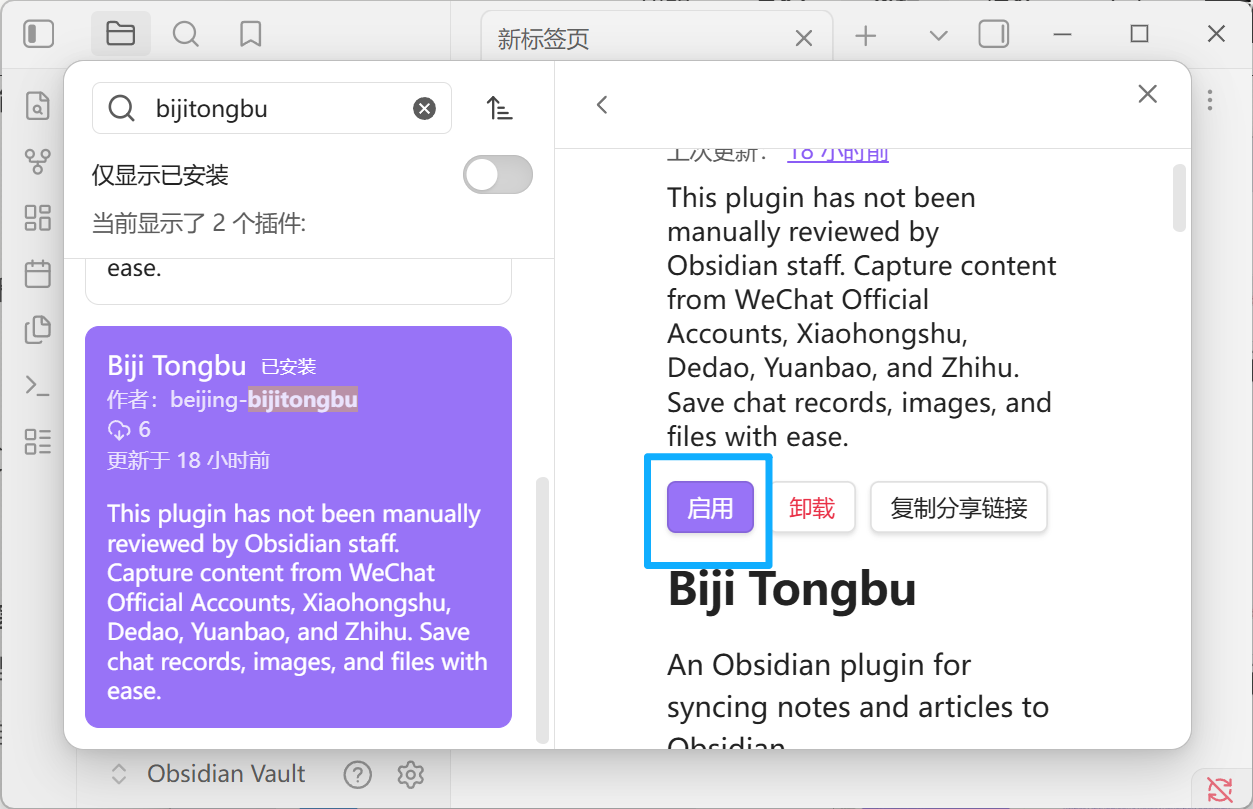
Task: Open a new tab with plus icon
Action: [x=865, y=36]
